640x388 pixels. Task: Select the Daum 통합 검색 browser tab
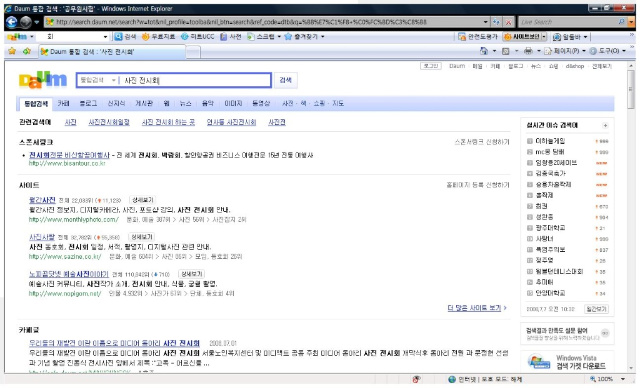(x=111, y=52)
